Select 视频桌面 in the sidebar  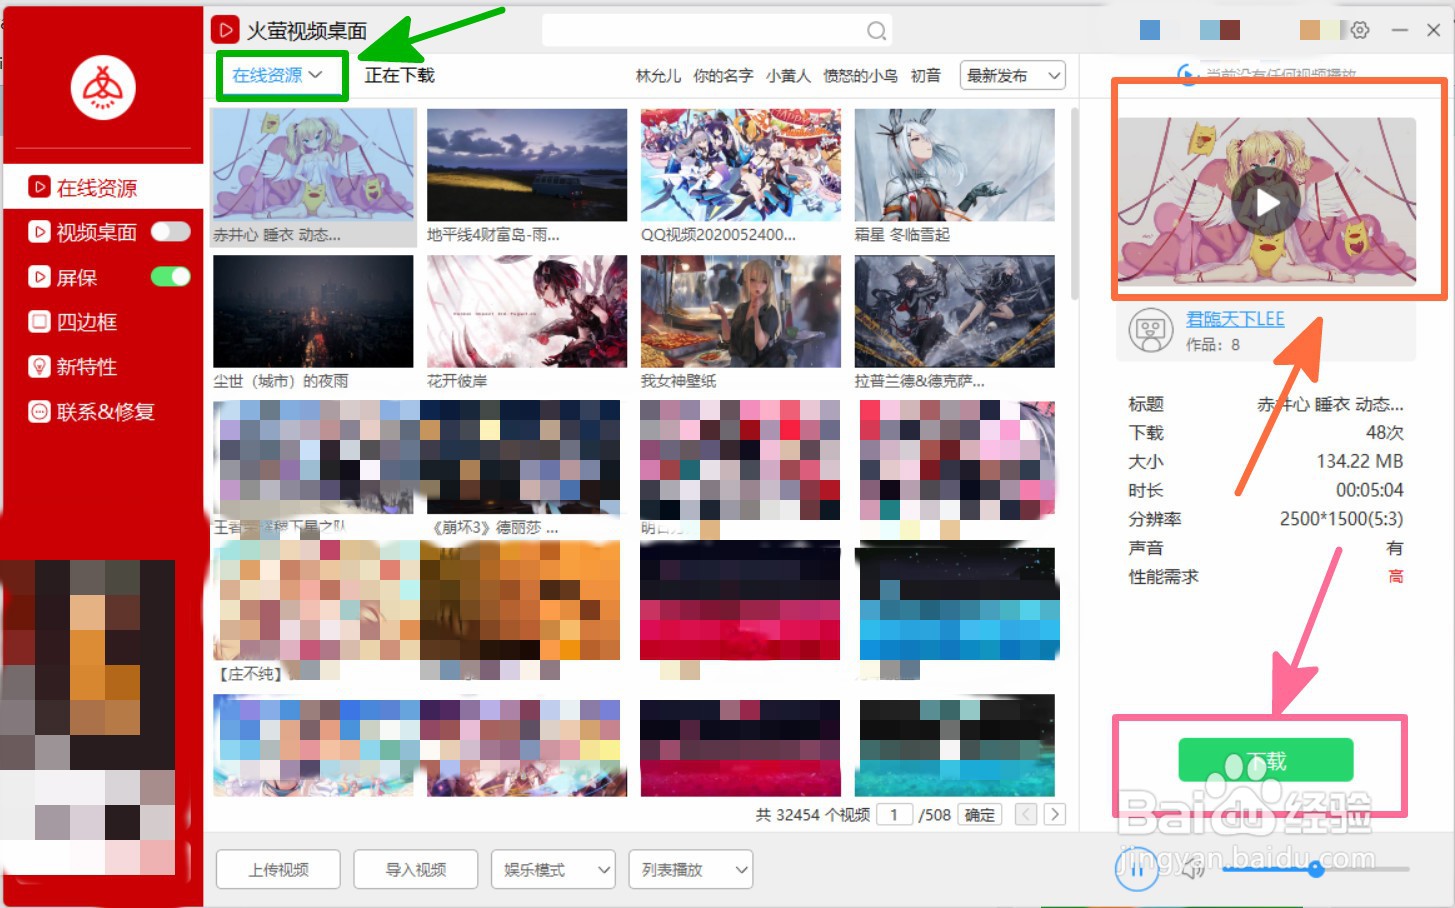point(96,232)
